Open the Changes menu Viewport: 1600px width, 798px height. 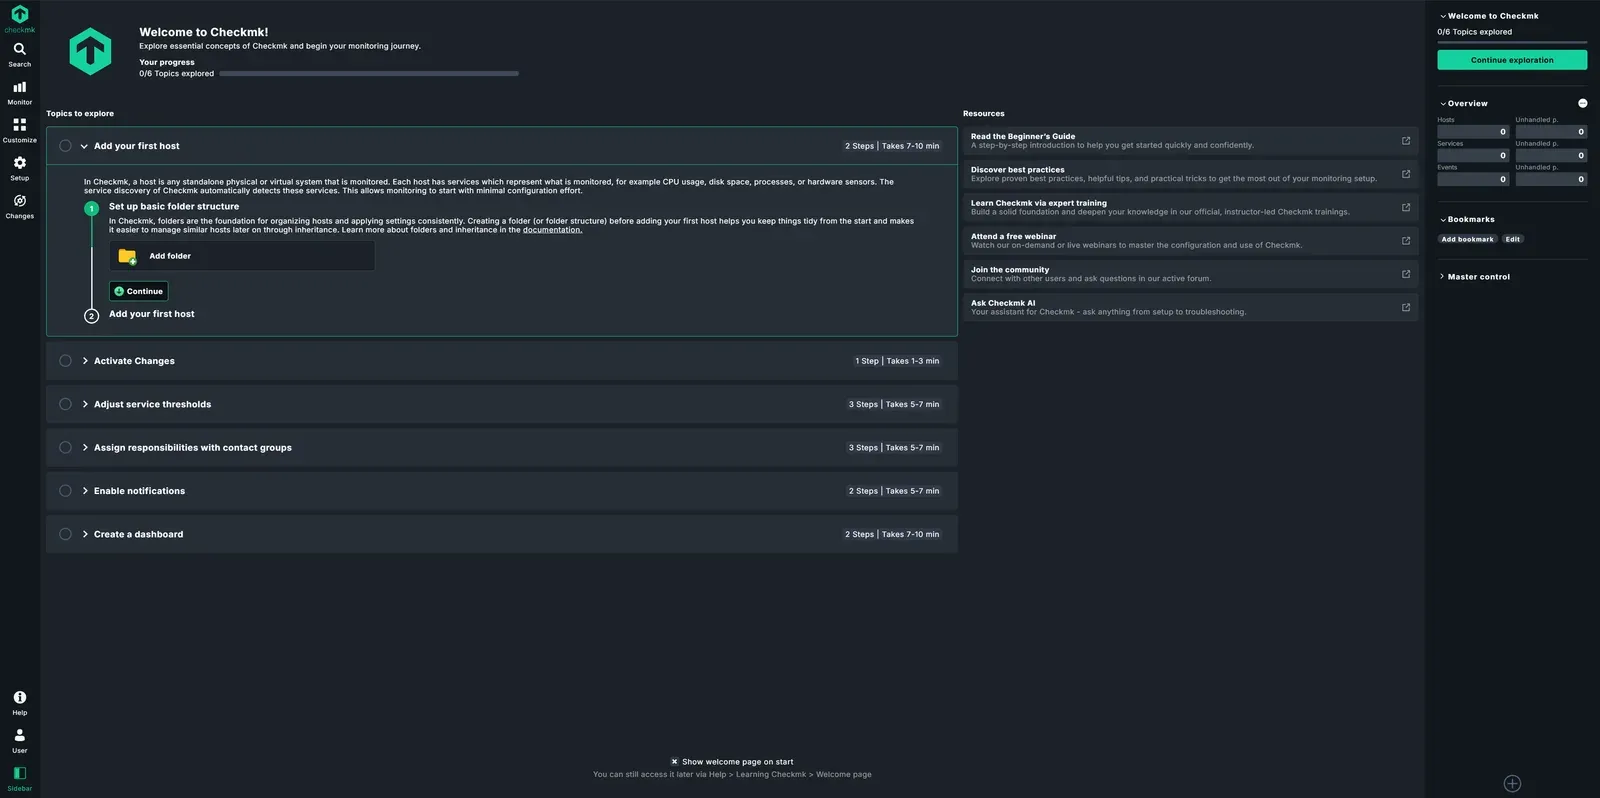(19, 207)
